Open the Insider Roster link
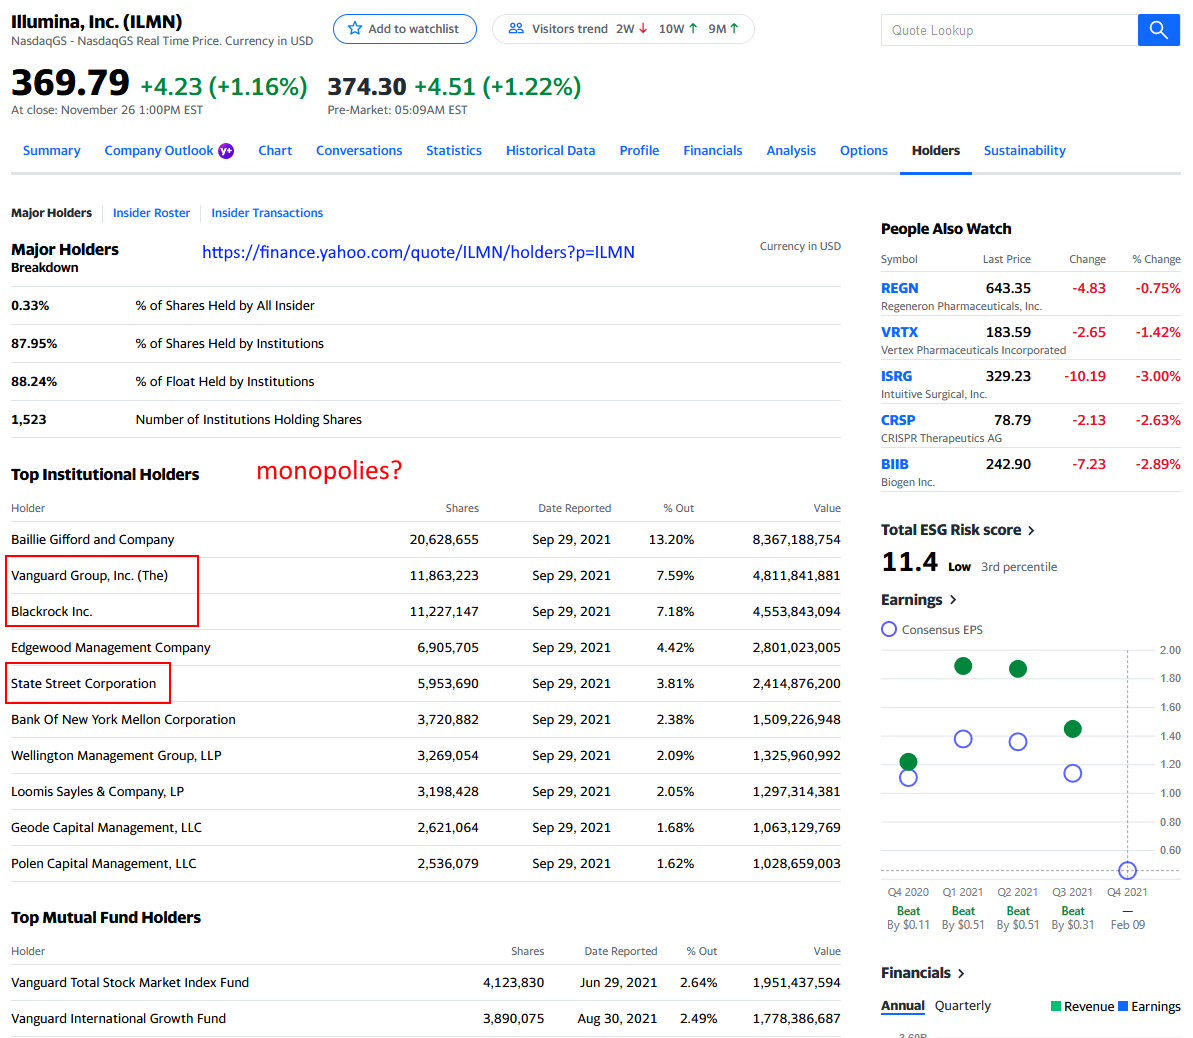Screen dimensions: 1193x1038 151,213
